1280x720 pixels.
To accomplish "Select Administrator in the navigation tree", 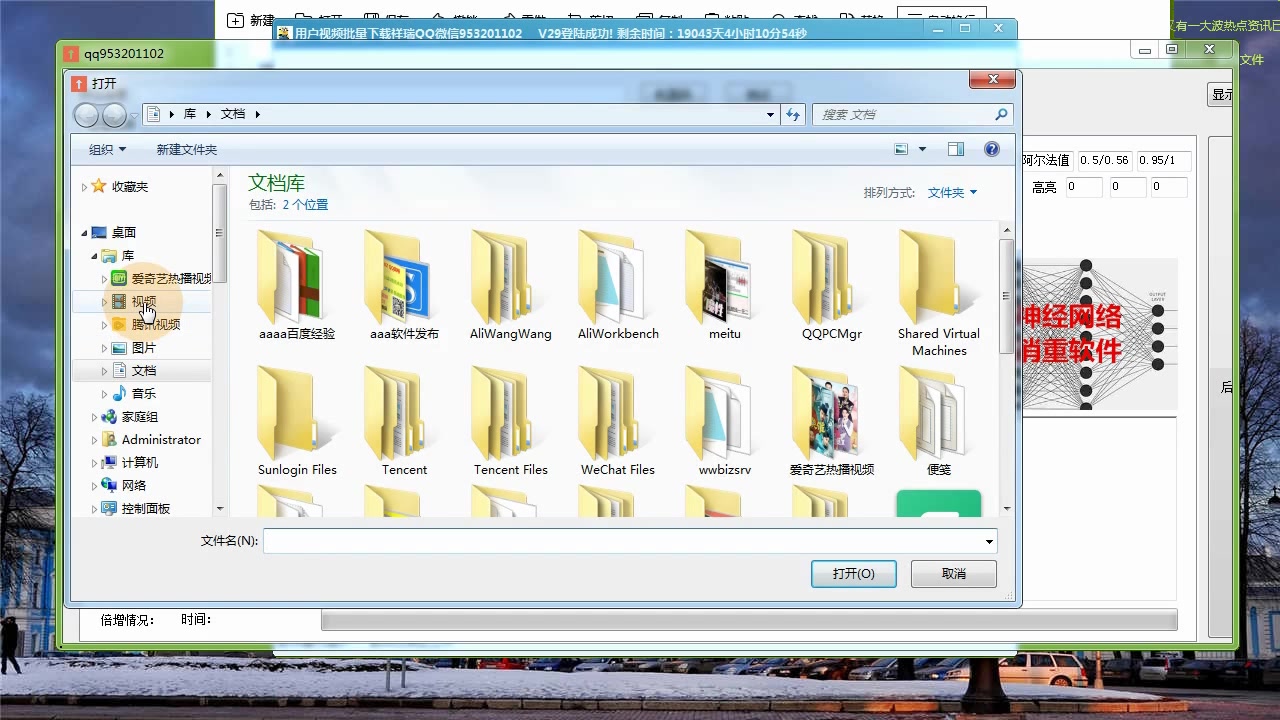I will 161,439.
